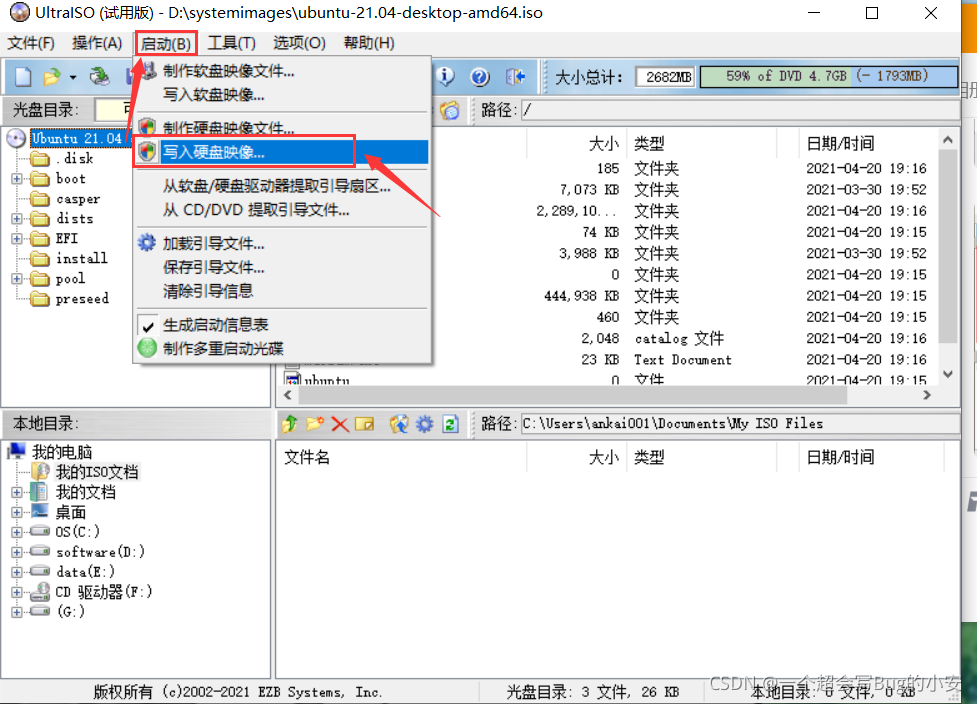Screen dimensions: 977x704
Task: Click the 2682MB total size field
Action: 665,77
